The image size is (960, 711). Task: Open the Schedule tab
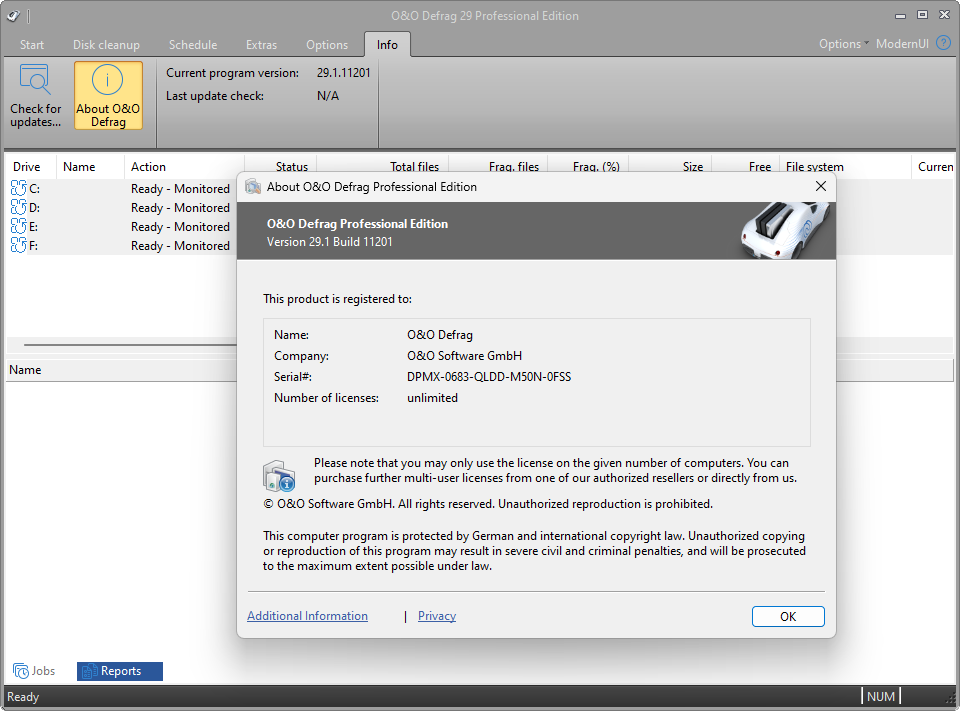pos(193,45)
